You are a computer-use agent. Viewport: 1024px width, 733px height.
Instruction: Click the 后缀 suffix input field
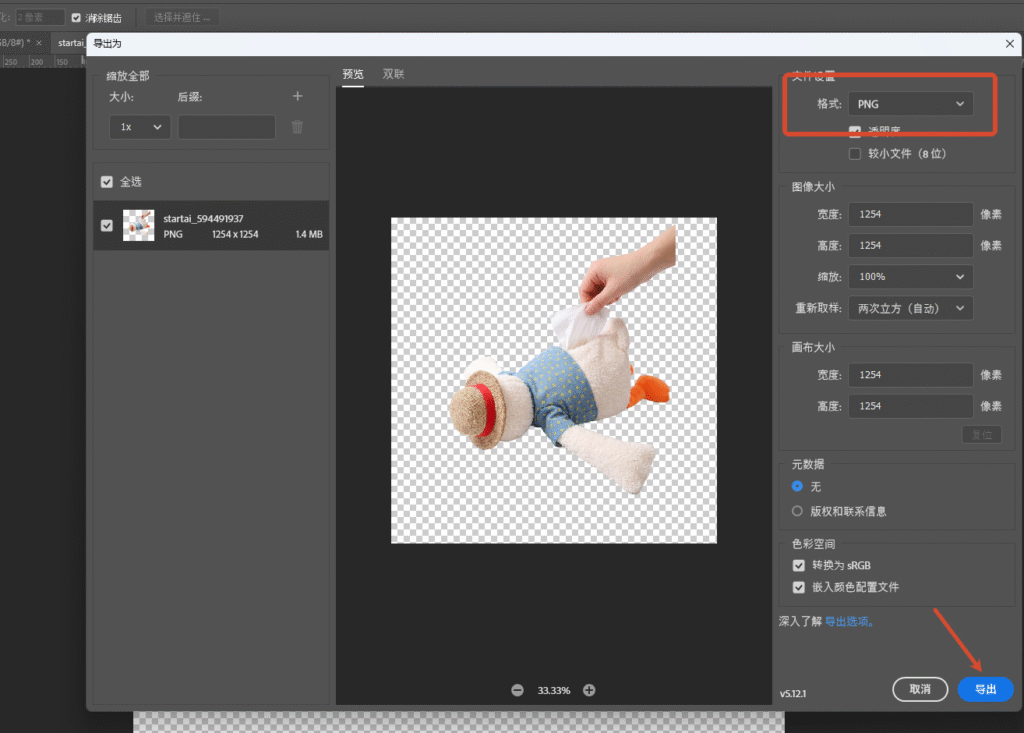tap(227, 127)
